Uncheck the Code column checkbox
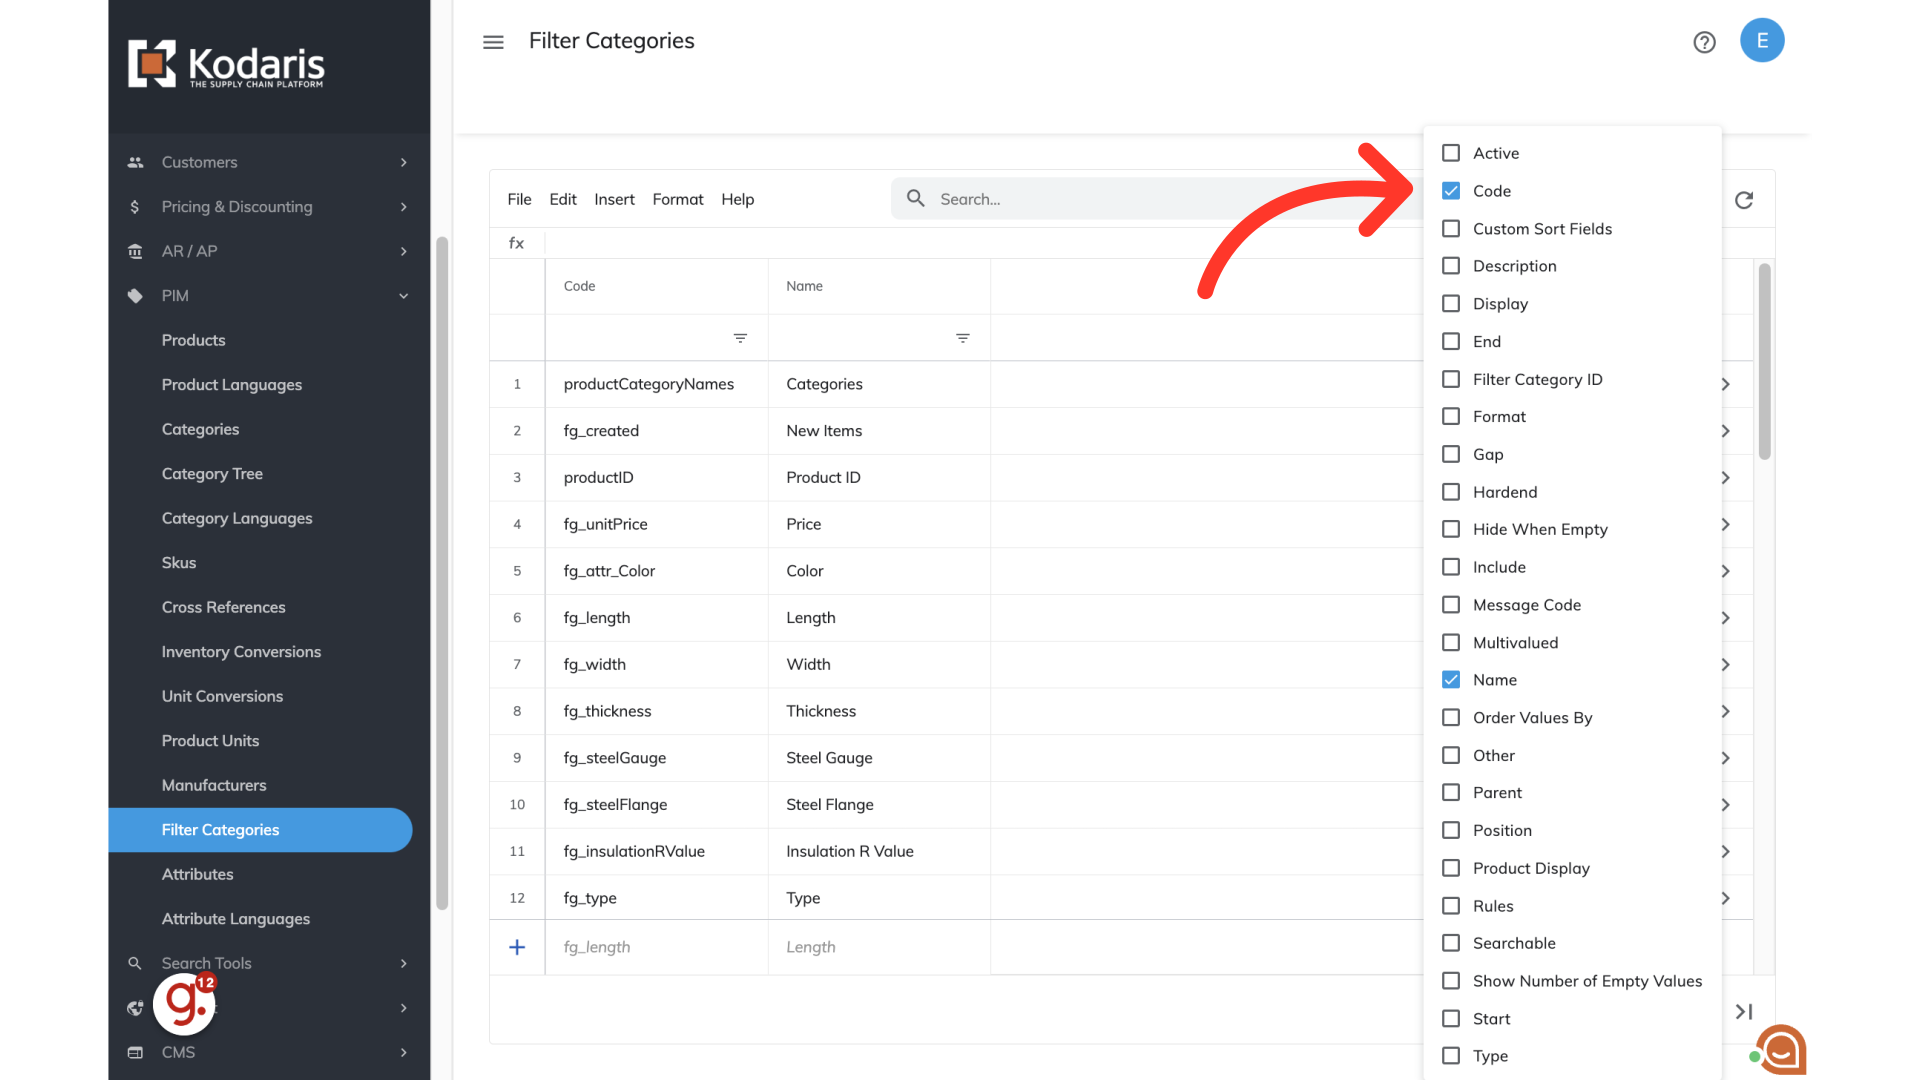 1451,191
